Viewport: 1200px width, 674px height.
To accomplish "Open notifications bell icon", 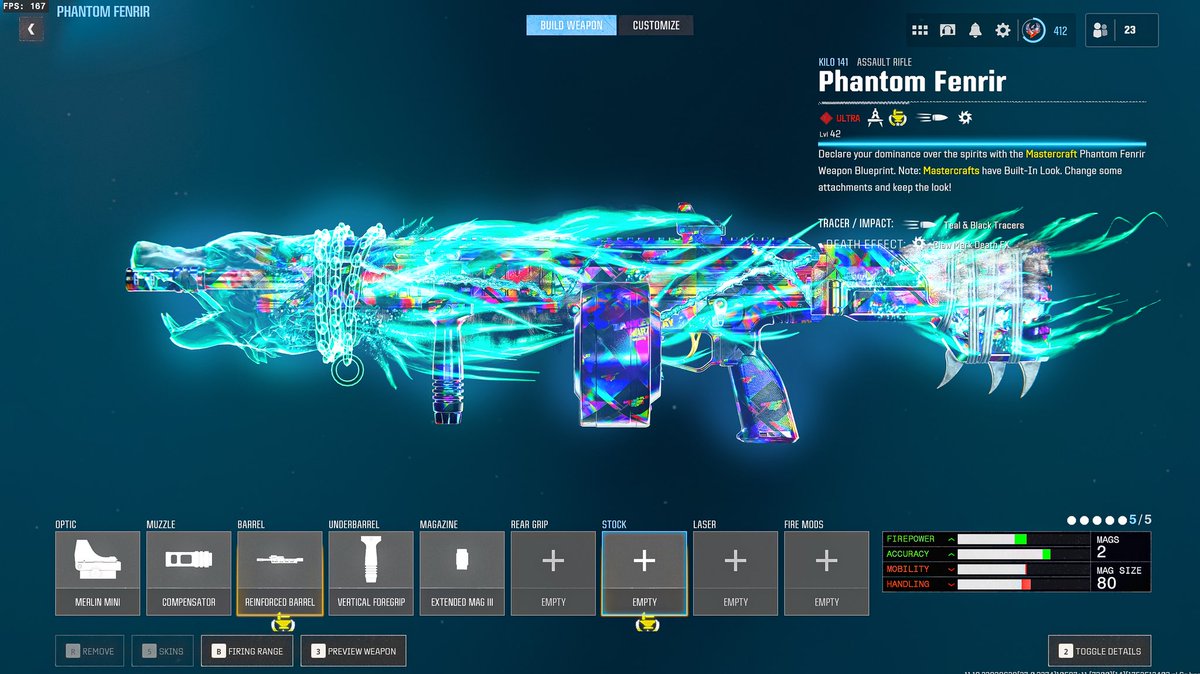I will (975, 31).
